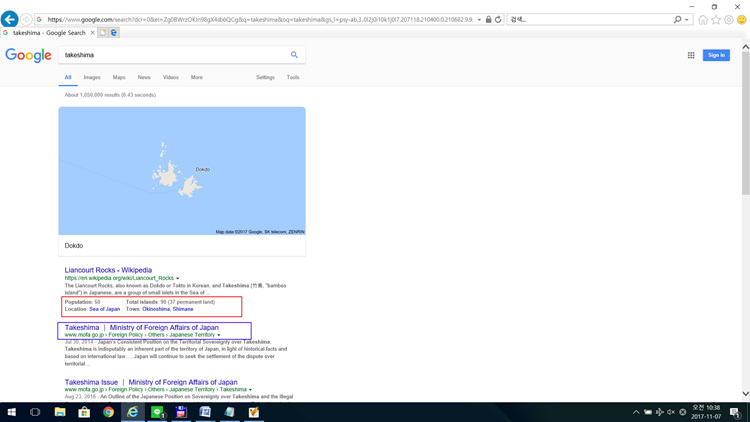Launch Google Chrome from the taskbar
This screenshot has width=750, height=422.
(109, 412)
